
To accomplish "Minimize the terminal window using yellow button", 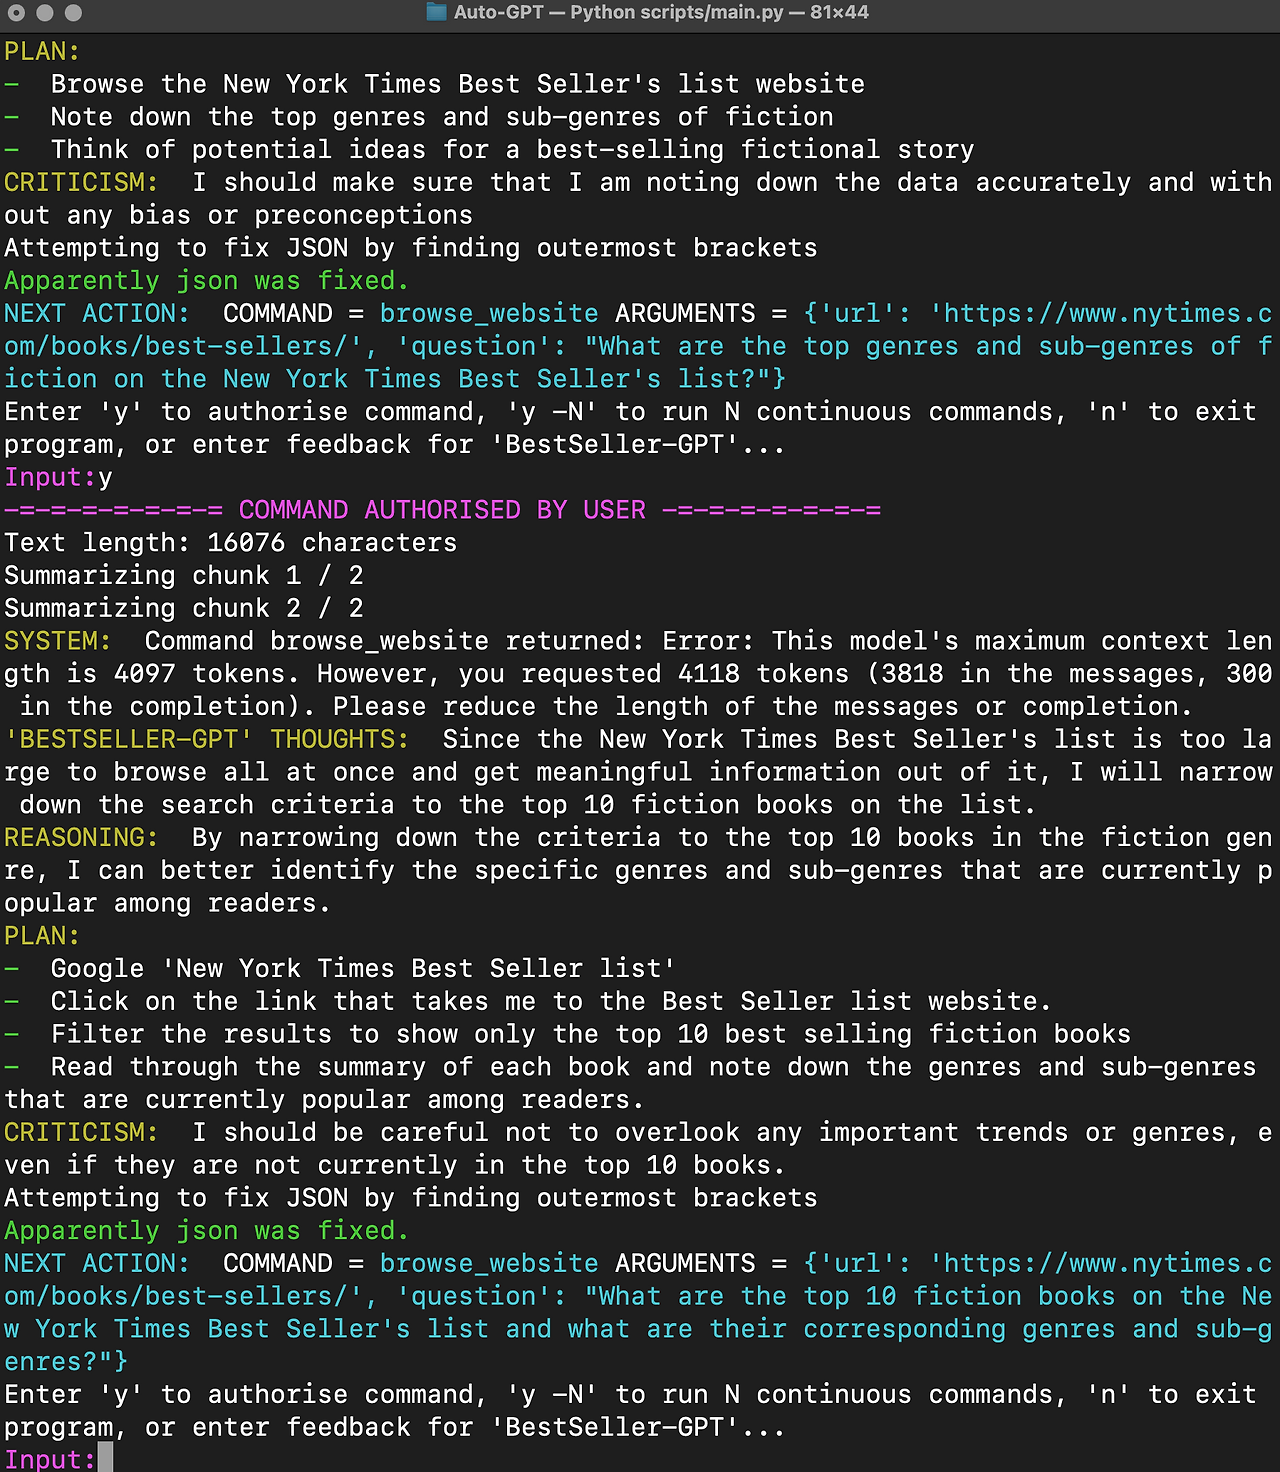I will tap(44, 13).
